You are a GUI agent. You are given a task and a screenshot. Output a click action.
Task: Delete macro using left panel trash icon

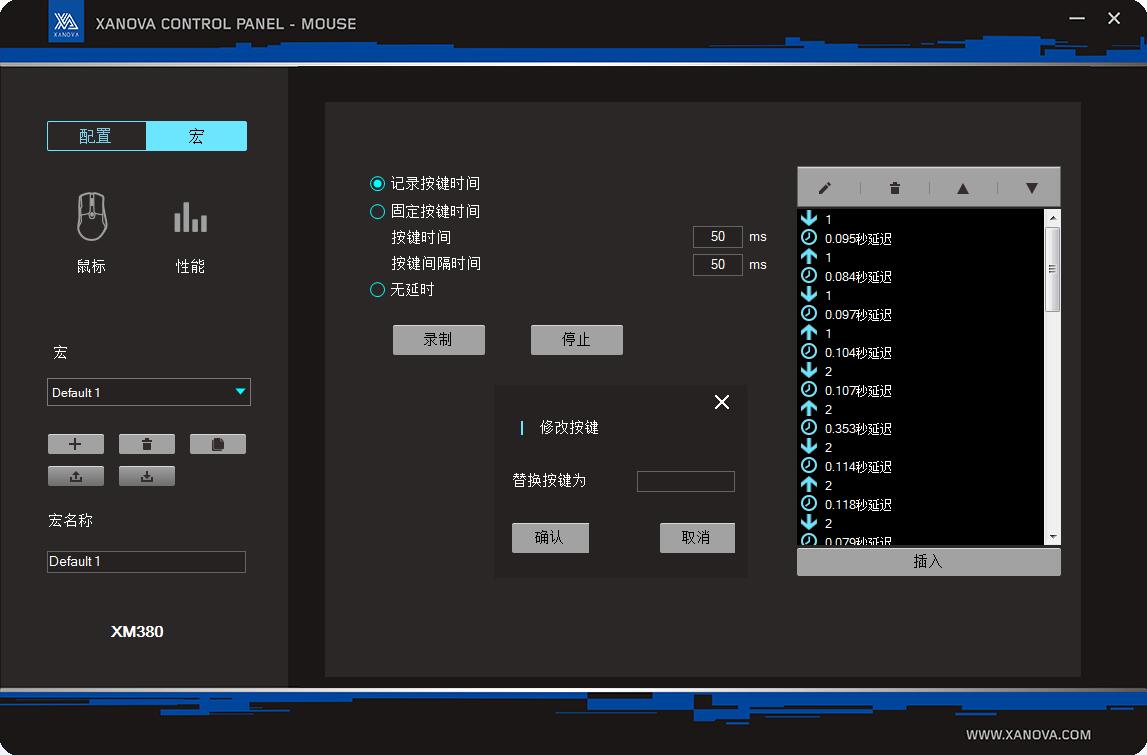click(x=147, y=444)
